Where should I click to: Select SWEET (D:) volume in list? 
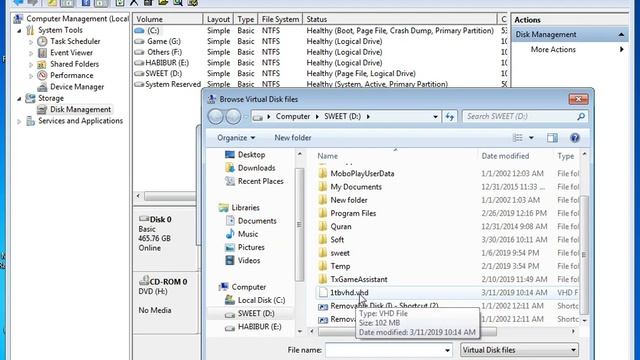163,73
